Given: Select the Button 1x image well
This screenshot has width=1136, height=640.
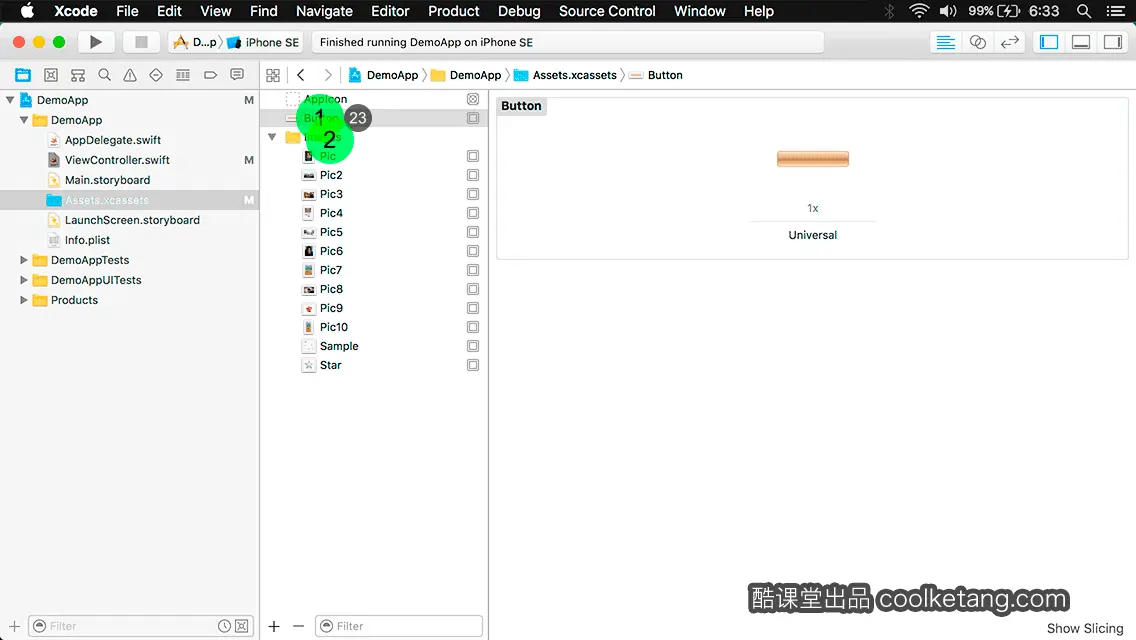Looking at the screenshot, I should pos(812,159).
